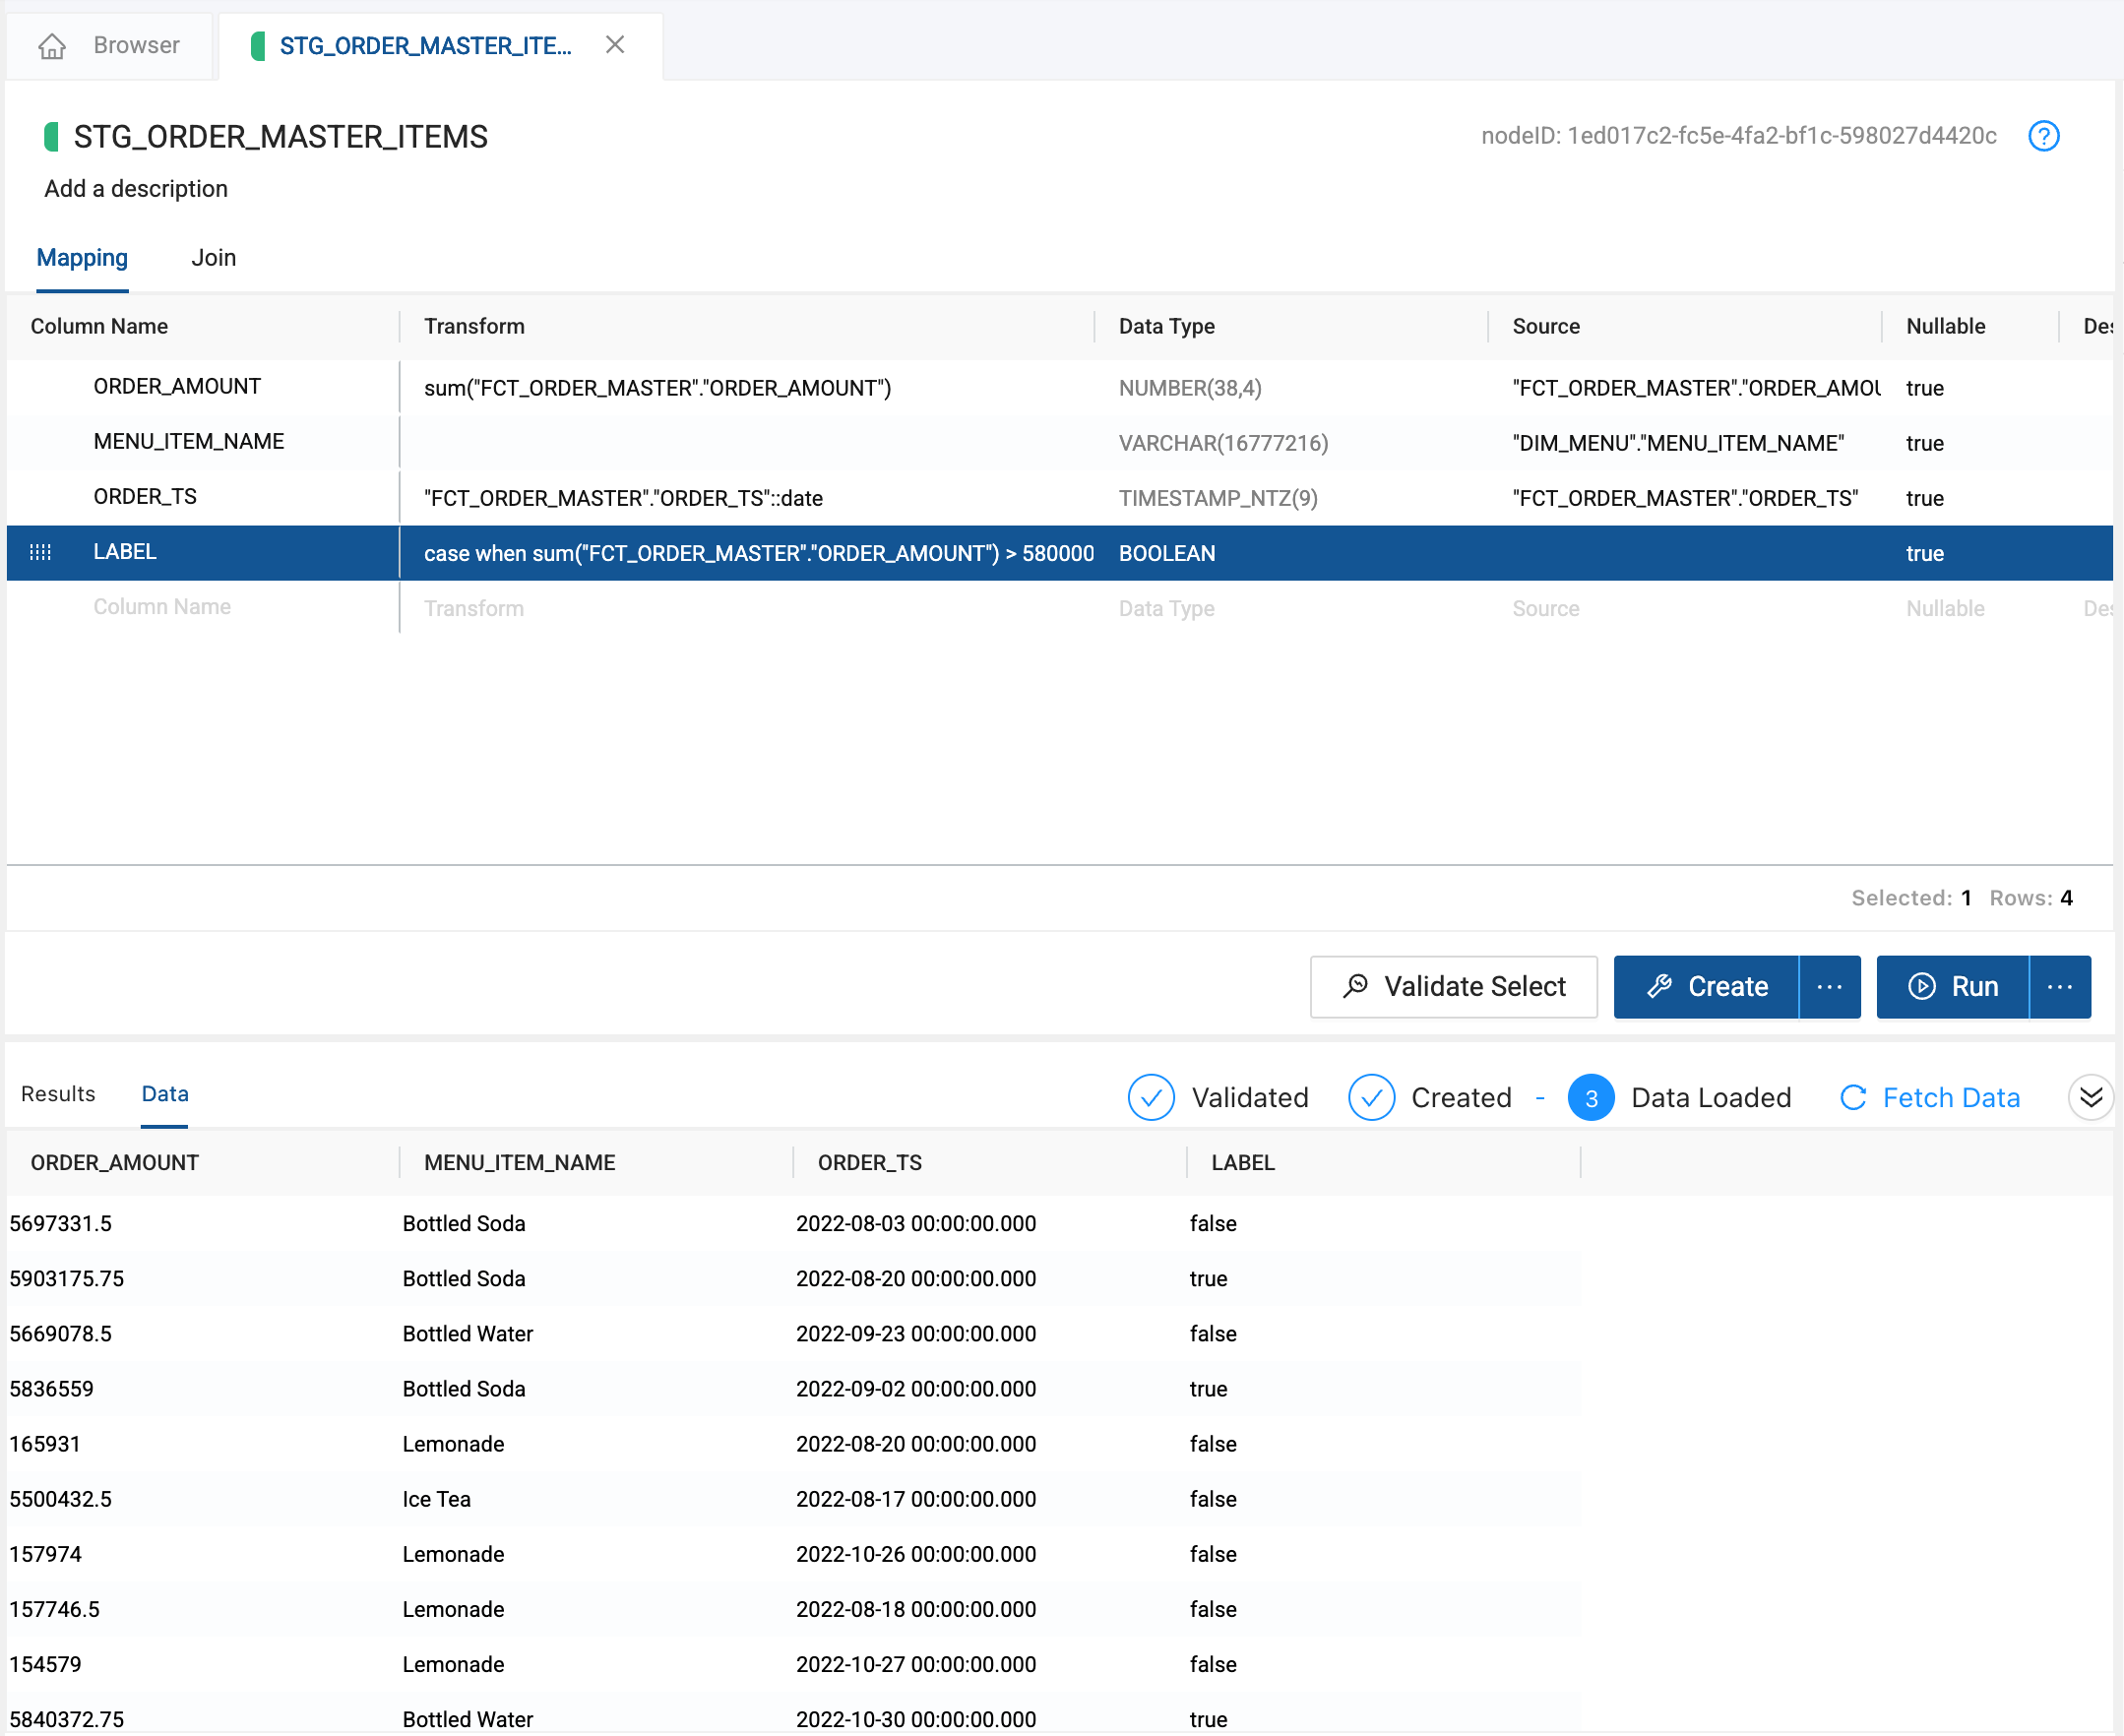Close the STG_ORDER_MASTER_ITEMS tab
Image resolution: width=2124 pixels, height=1736 pixels.
tap(615, 45)
